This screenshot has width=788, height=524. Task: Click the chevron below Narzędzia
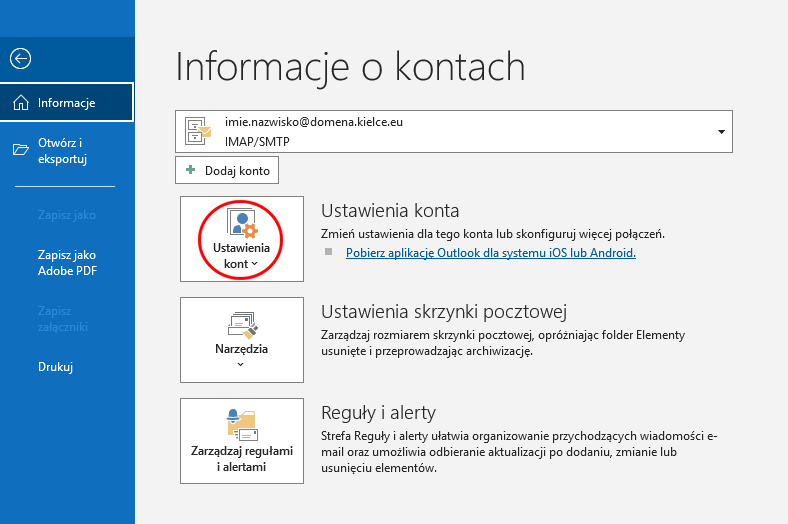tap(240, 364)
